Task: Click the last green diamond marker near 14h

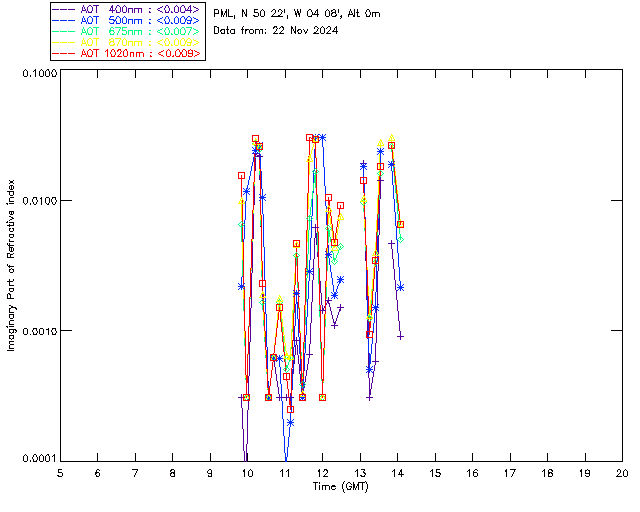Action: click(x=400, y=239)
